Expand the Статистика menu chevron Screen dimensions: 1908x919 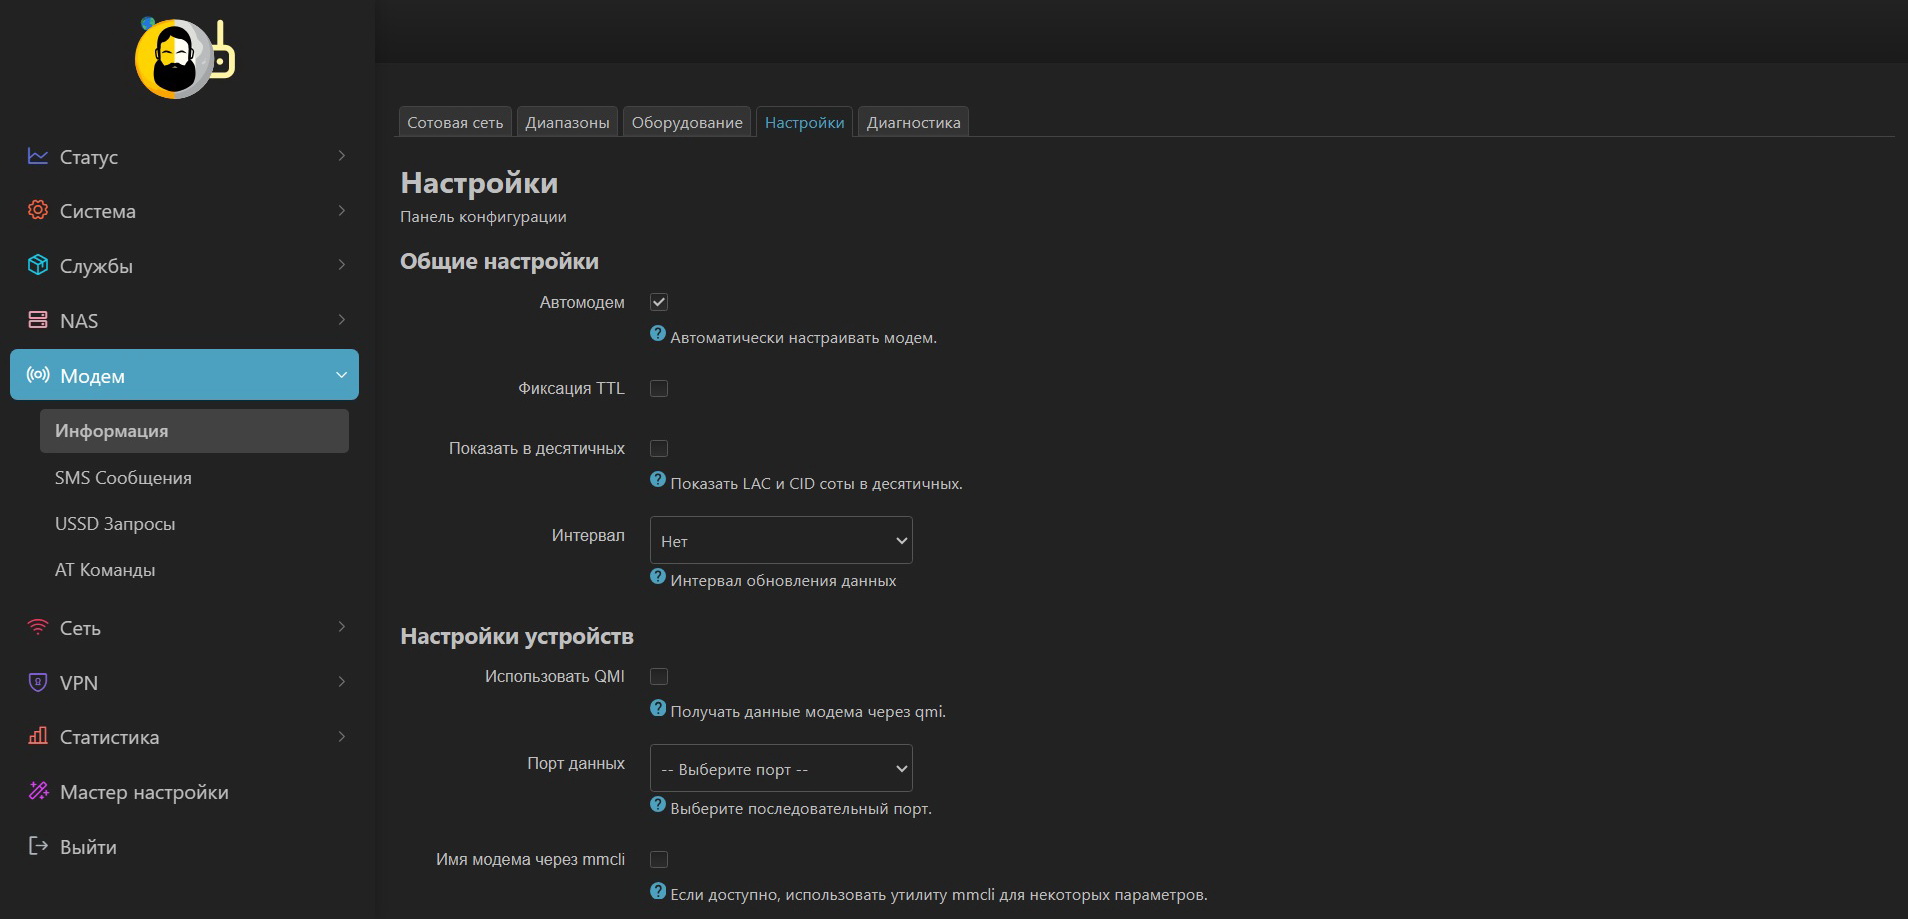[342, 736]
